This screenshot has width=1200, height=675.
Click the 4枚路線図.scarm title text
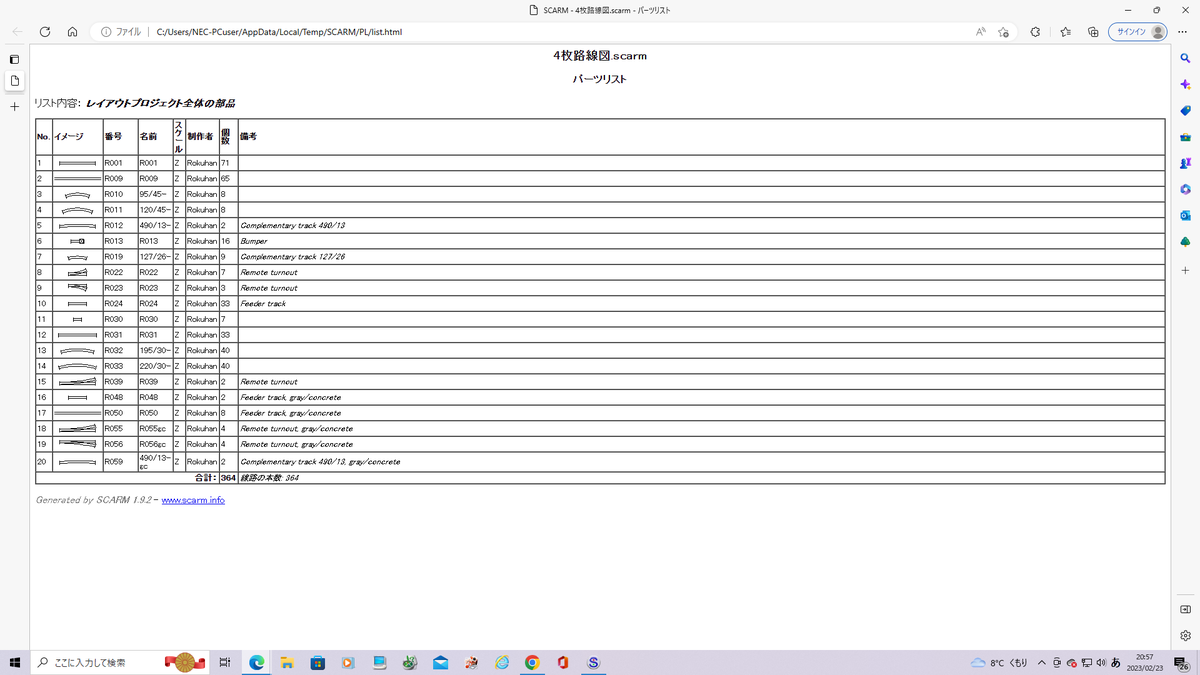point(600,56)
